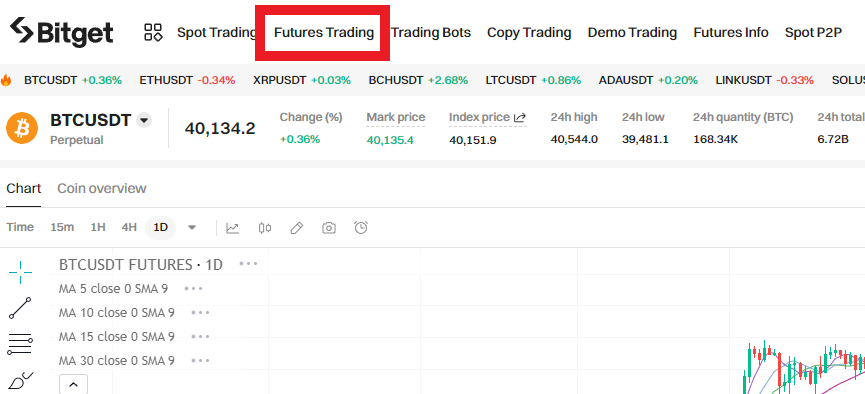Image resolution: width=865 pixels, height=394 pixels.
Task: Select the brush drawing tool
Action: [x=20, y=381]
